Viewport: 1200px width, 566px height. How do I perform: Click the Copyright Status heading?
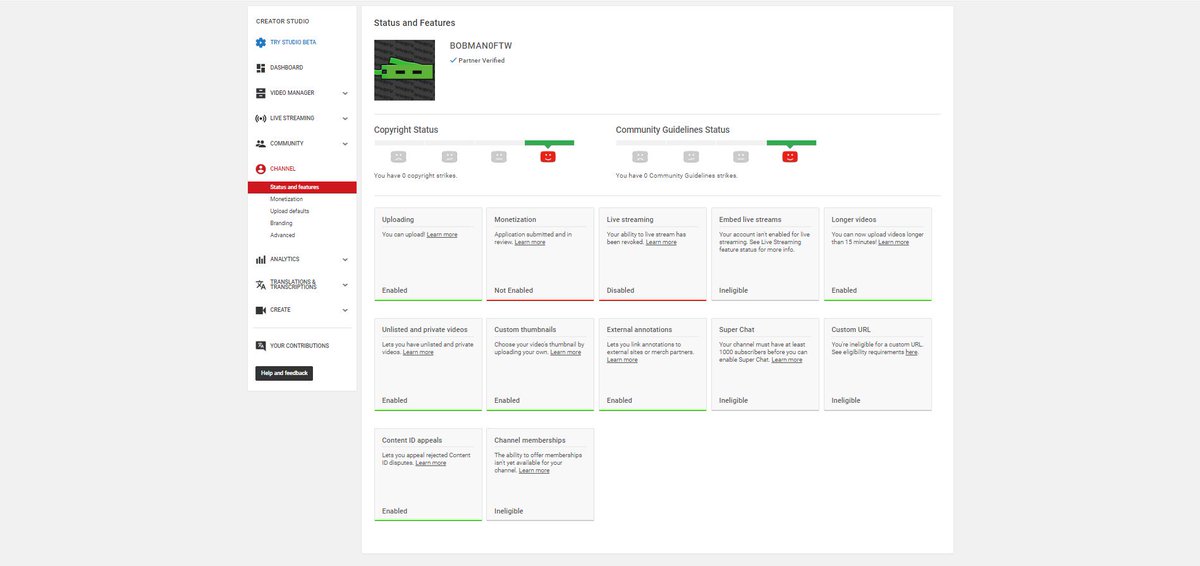tap(406, 130)
